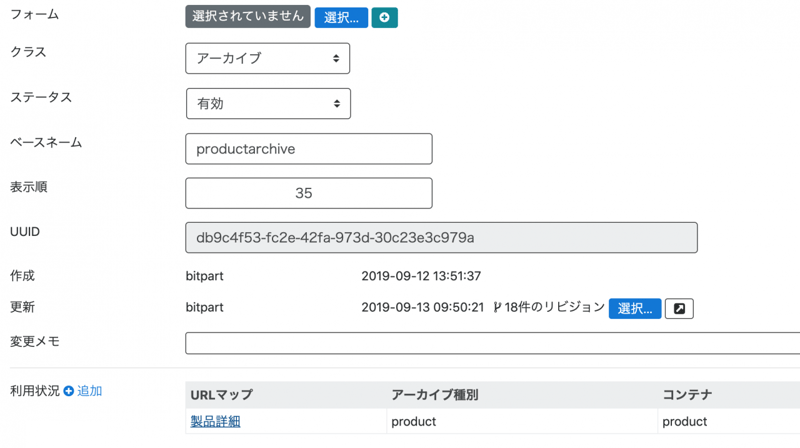Image resolution: width=800 pixels, height=448 pixels.
Task: Click the plus icon beside 利用状況
Action: [69, 391]
